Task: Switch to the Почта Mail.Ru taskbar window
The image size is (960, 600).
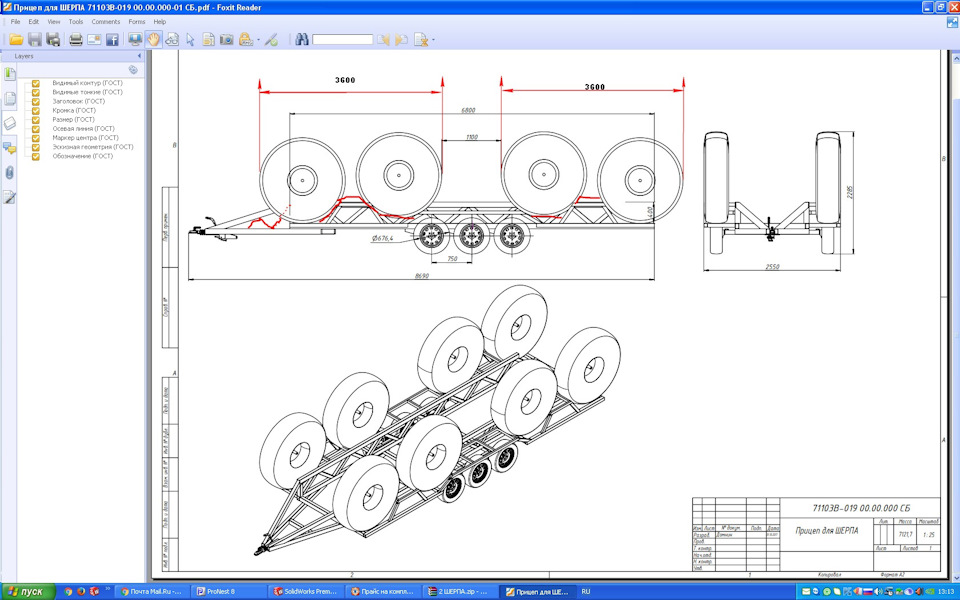Action: coord(152,592)
